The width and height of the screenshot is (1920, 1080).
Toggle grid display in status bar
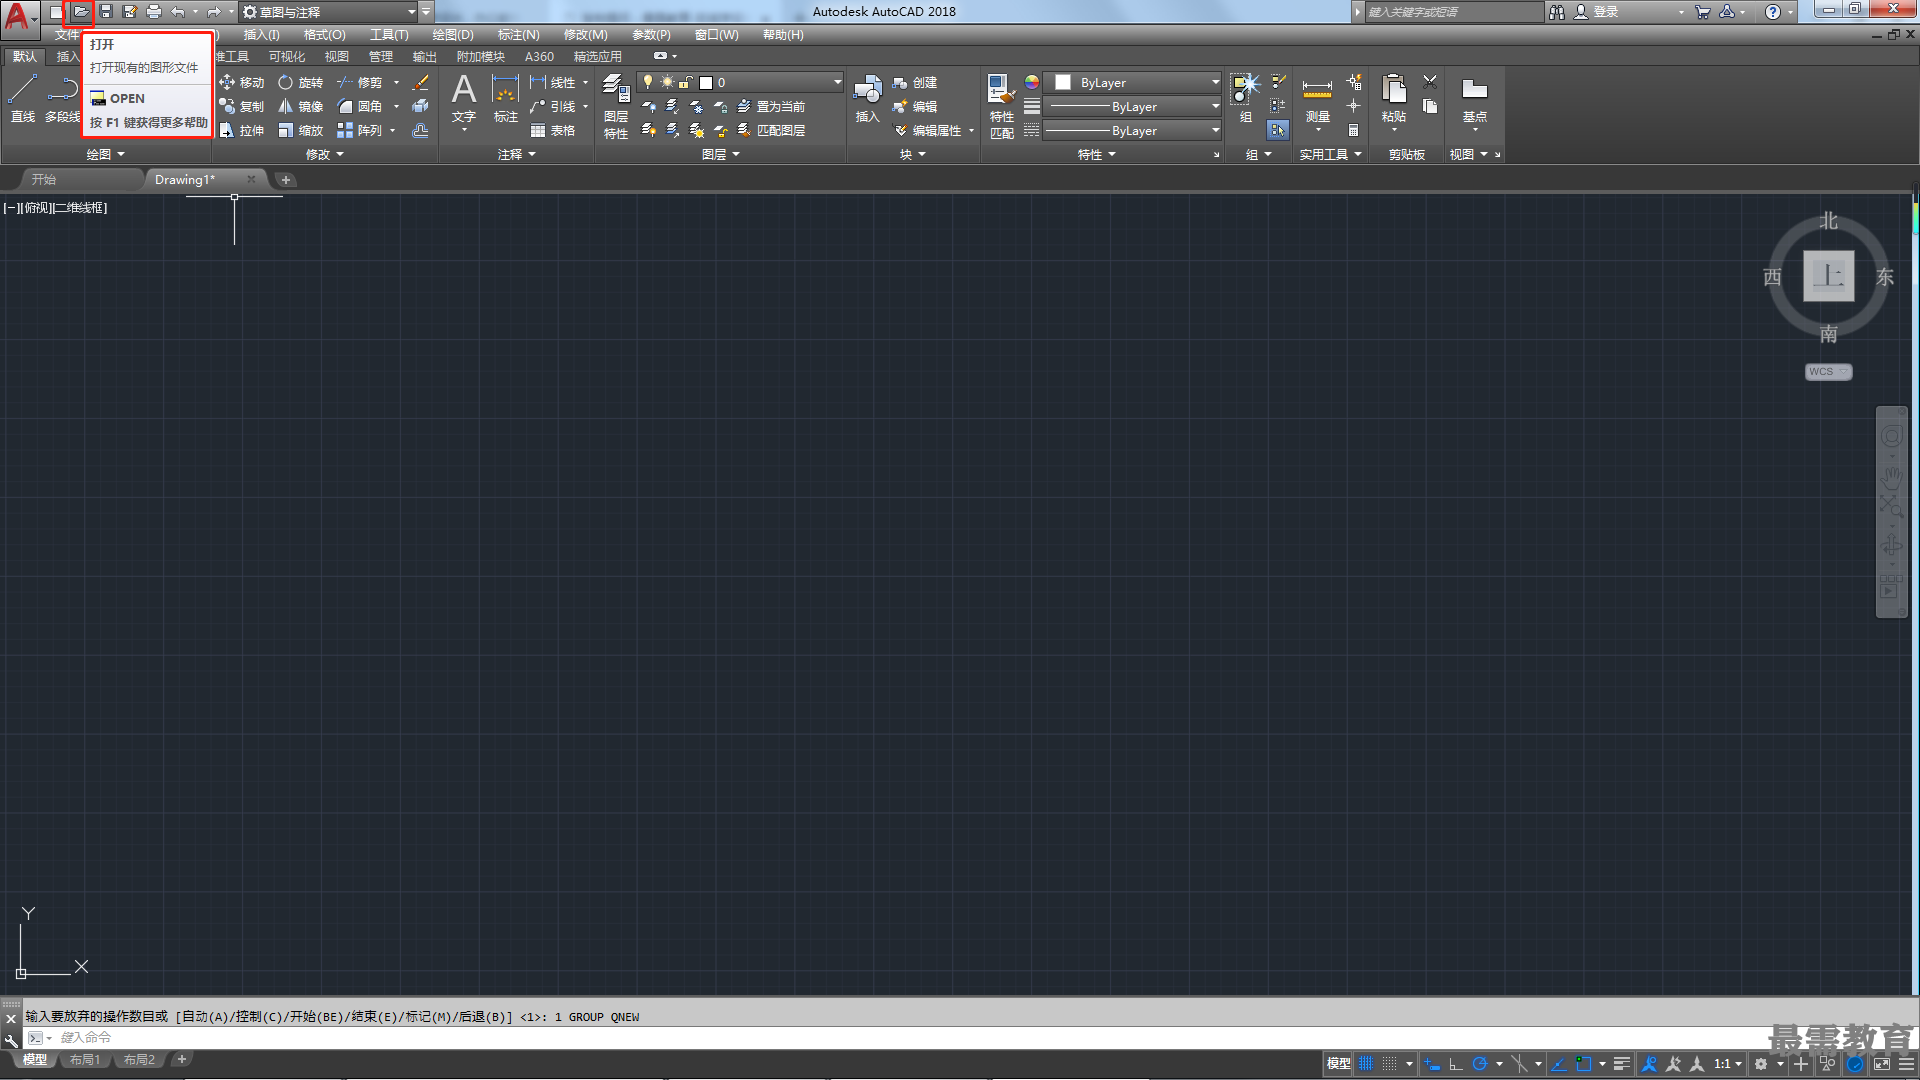coord(1366,1064)
